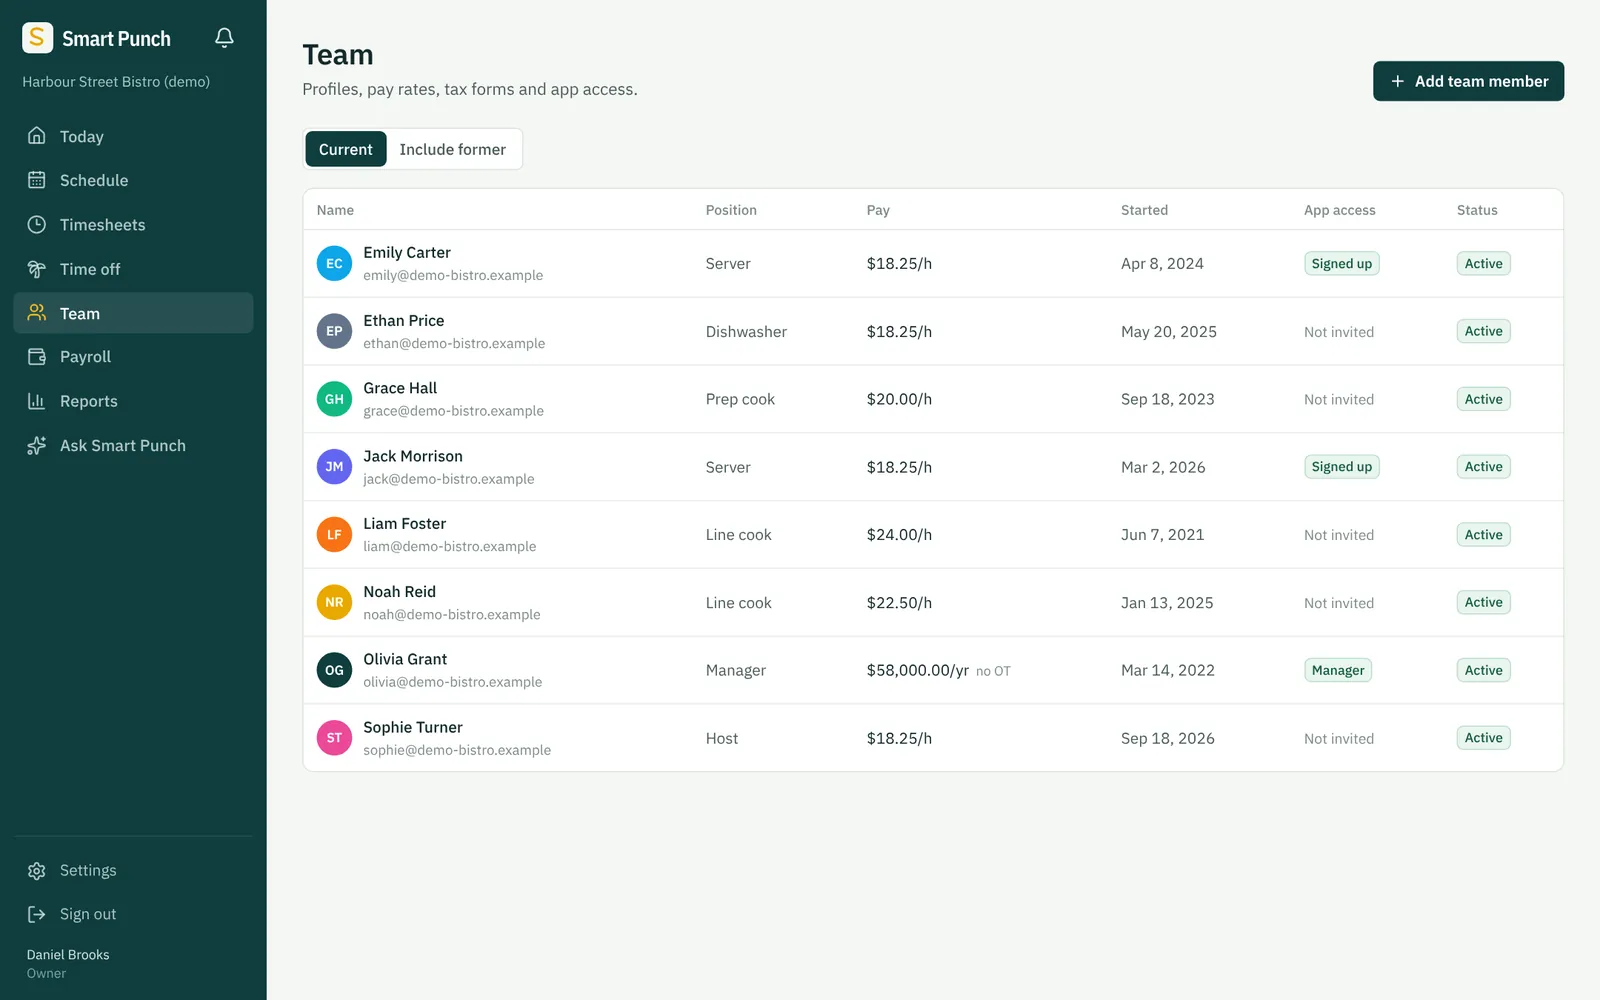The height and width of the screenshot is (1000, 1600).
Task: Click the Started column header
Action: [x=1144, y=210]
